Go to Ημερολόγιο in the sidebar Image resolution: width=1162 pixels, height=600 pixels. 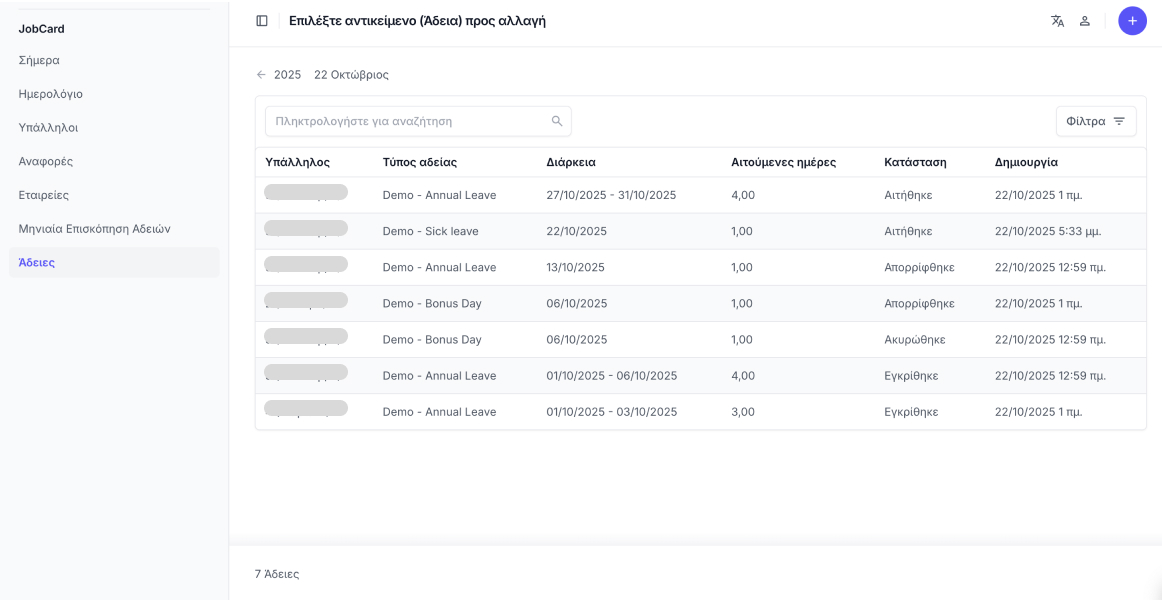click(x=50, y=94)
